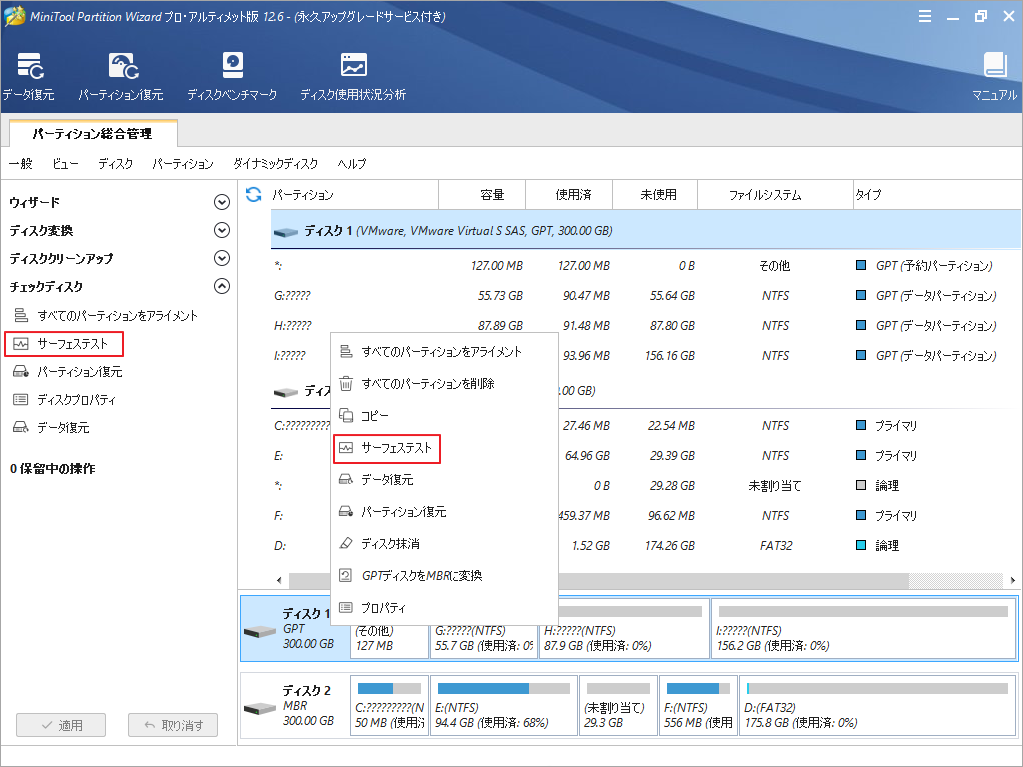Expand the ウィザード section

tap(221, 201)
